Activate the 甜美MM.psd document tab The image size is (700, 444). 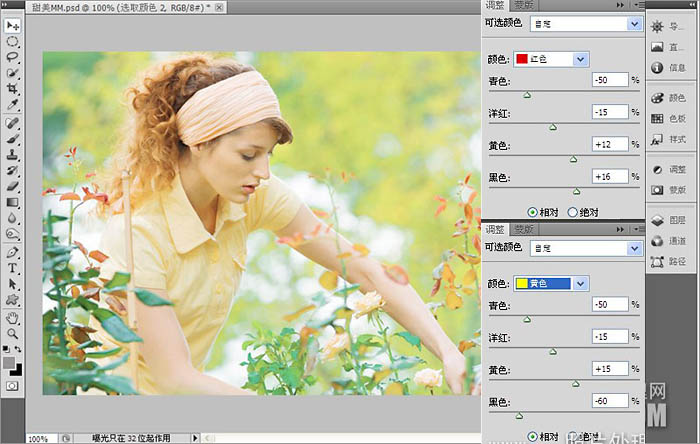pyautogui.click(x=120, y=8)
